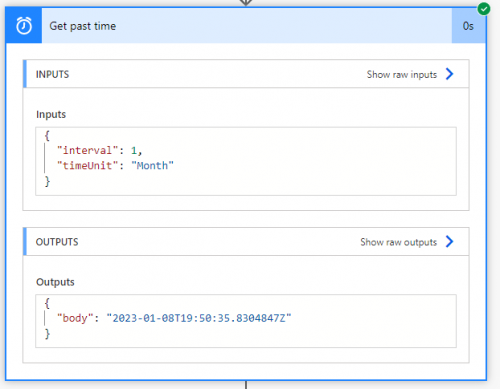Click the green success checkmark badge
500x389 pixels.
484,9
